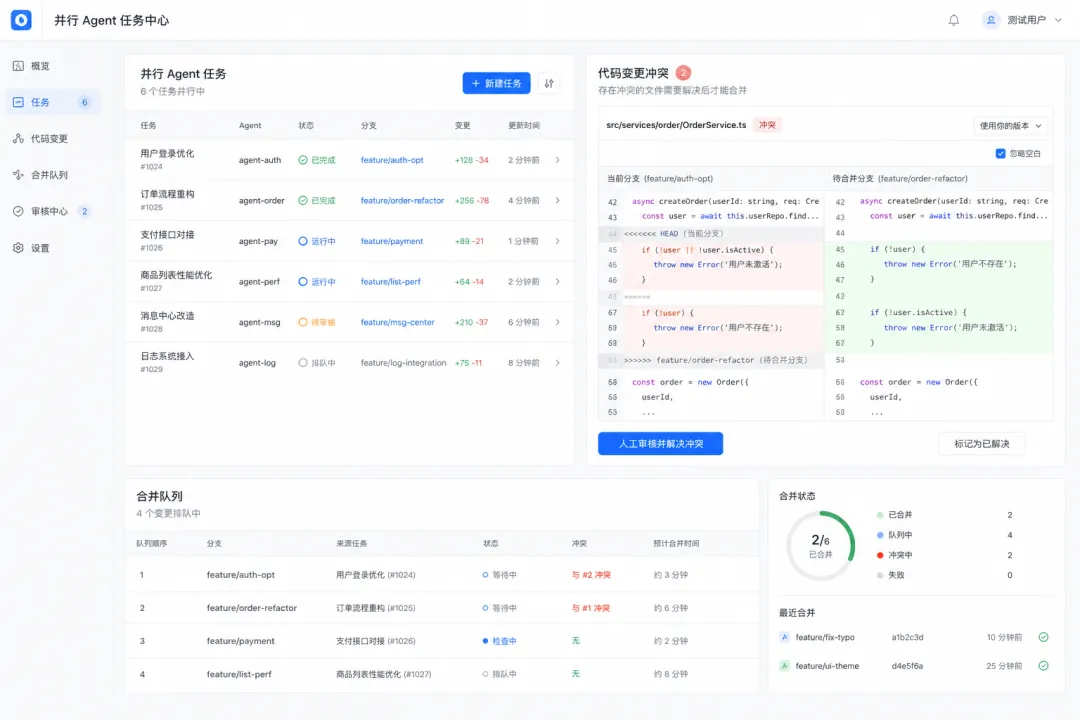Expand the 消息中心改造 row chevron
The width and height of the screenshot is (1080, 720).
(x=557, y=322)
